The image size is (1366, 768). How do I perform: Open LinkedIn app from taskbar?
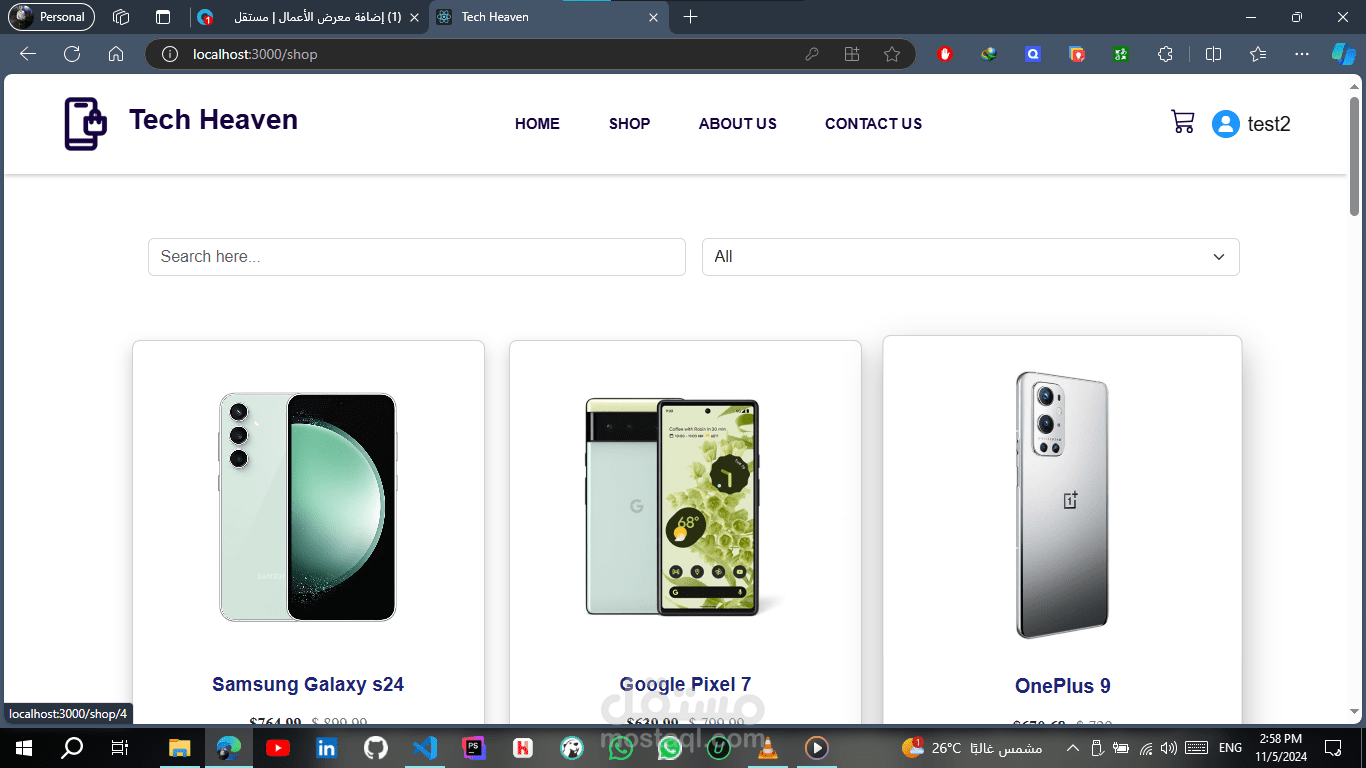pos(326,747)
